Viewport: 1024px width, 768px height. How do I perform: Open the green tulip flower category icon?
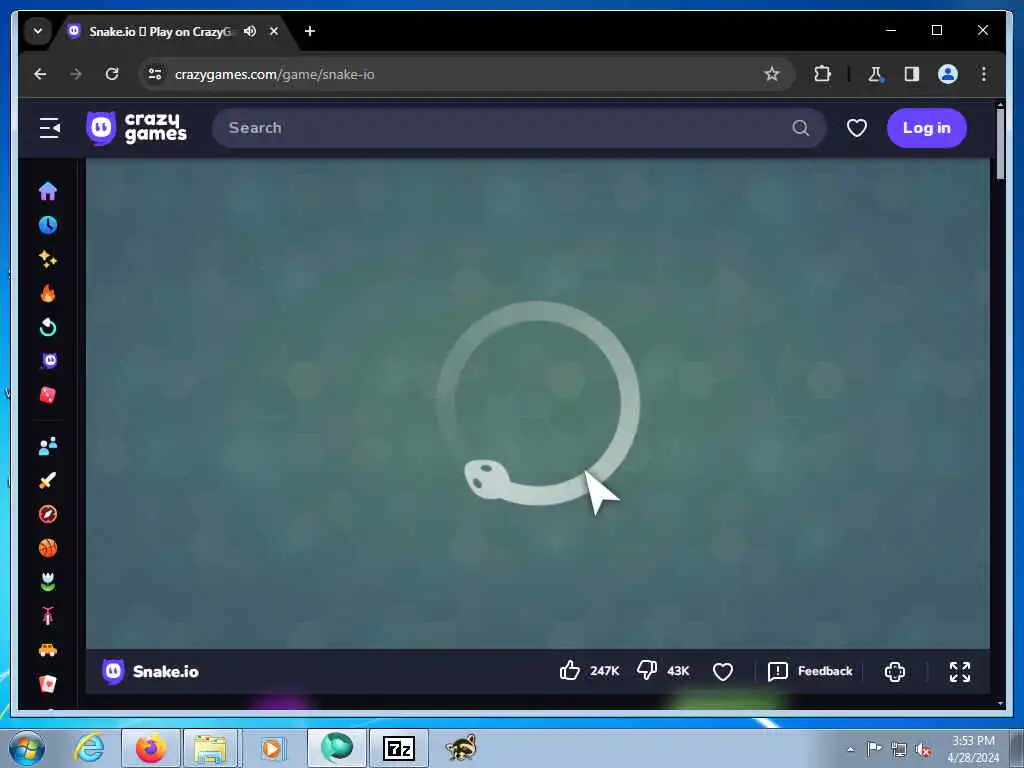(48, 582)
